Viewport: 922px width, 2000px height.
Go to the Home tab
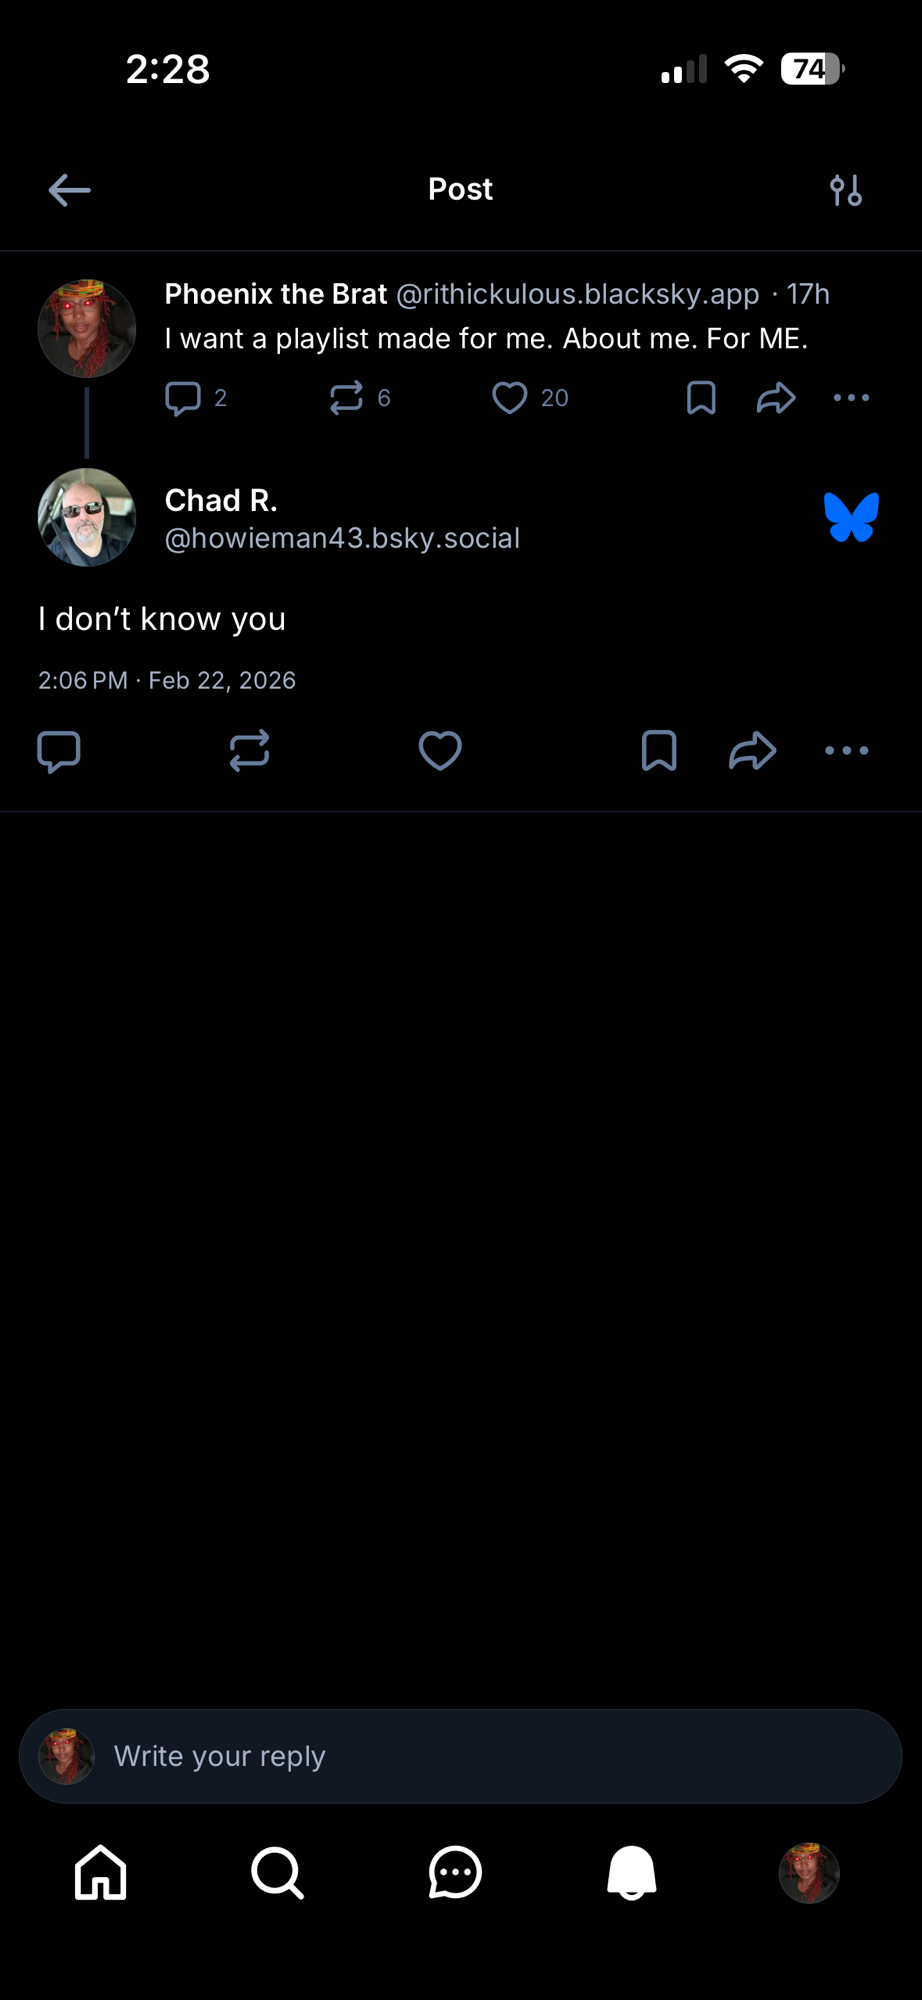101,1872
